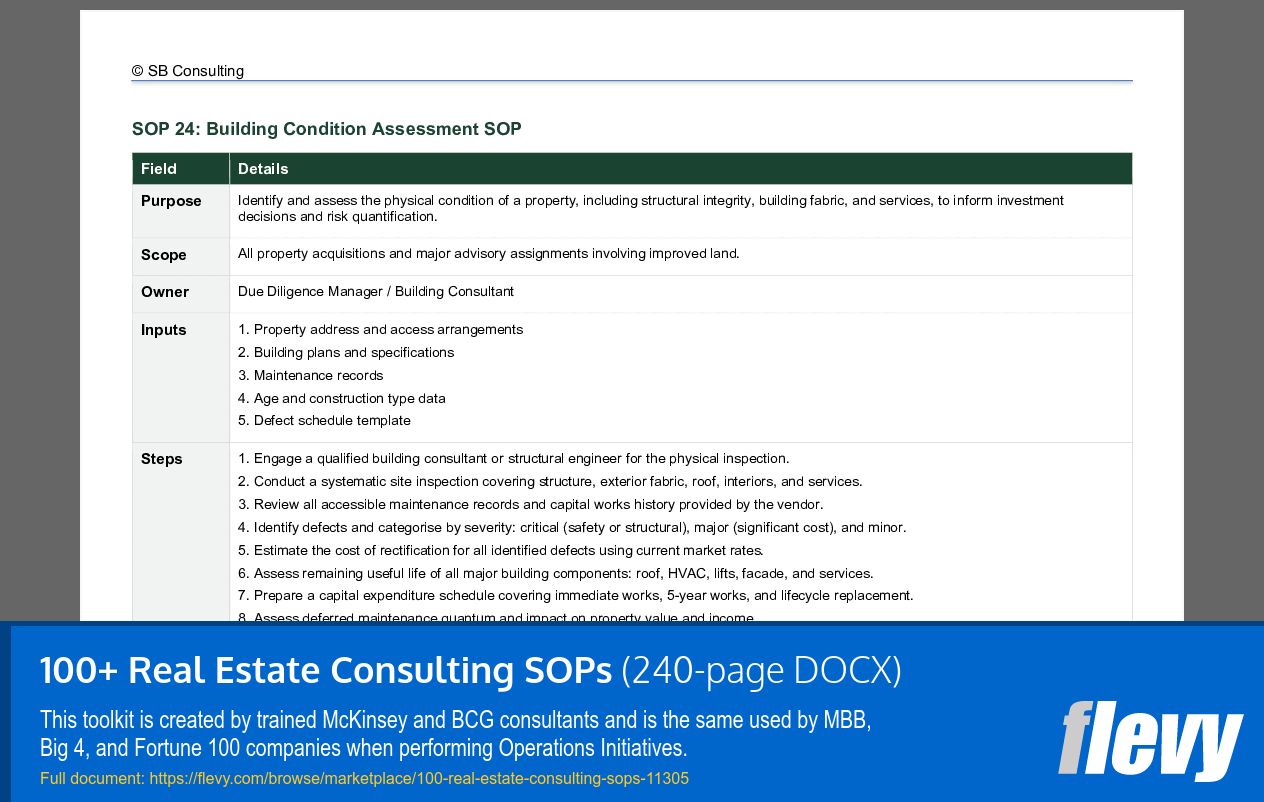Viewport: 1264px width, 802px height.
Task: Click the 'Details' column header
Action: [x=263, y=168]
